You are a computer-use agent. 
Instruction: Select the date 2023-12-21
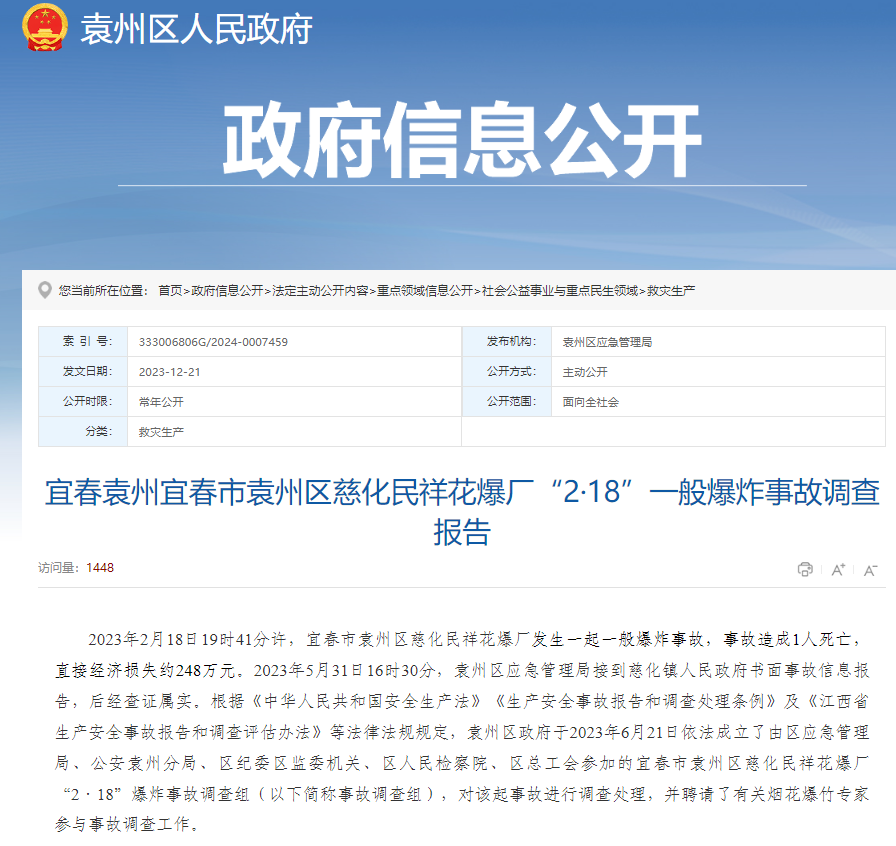170,372
